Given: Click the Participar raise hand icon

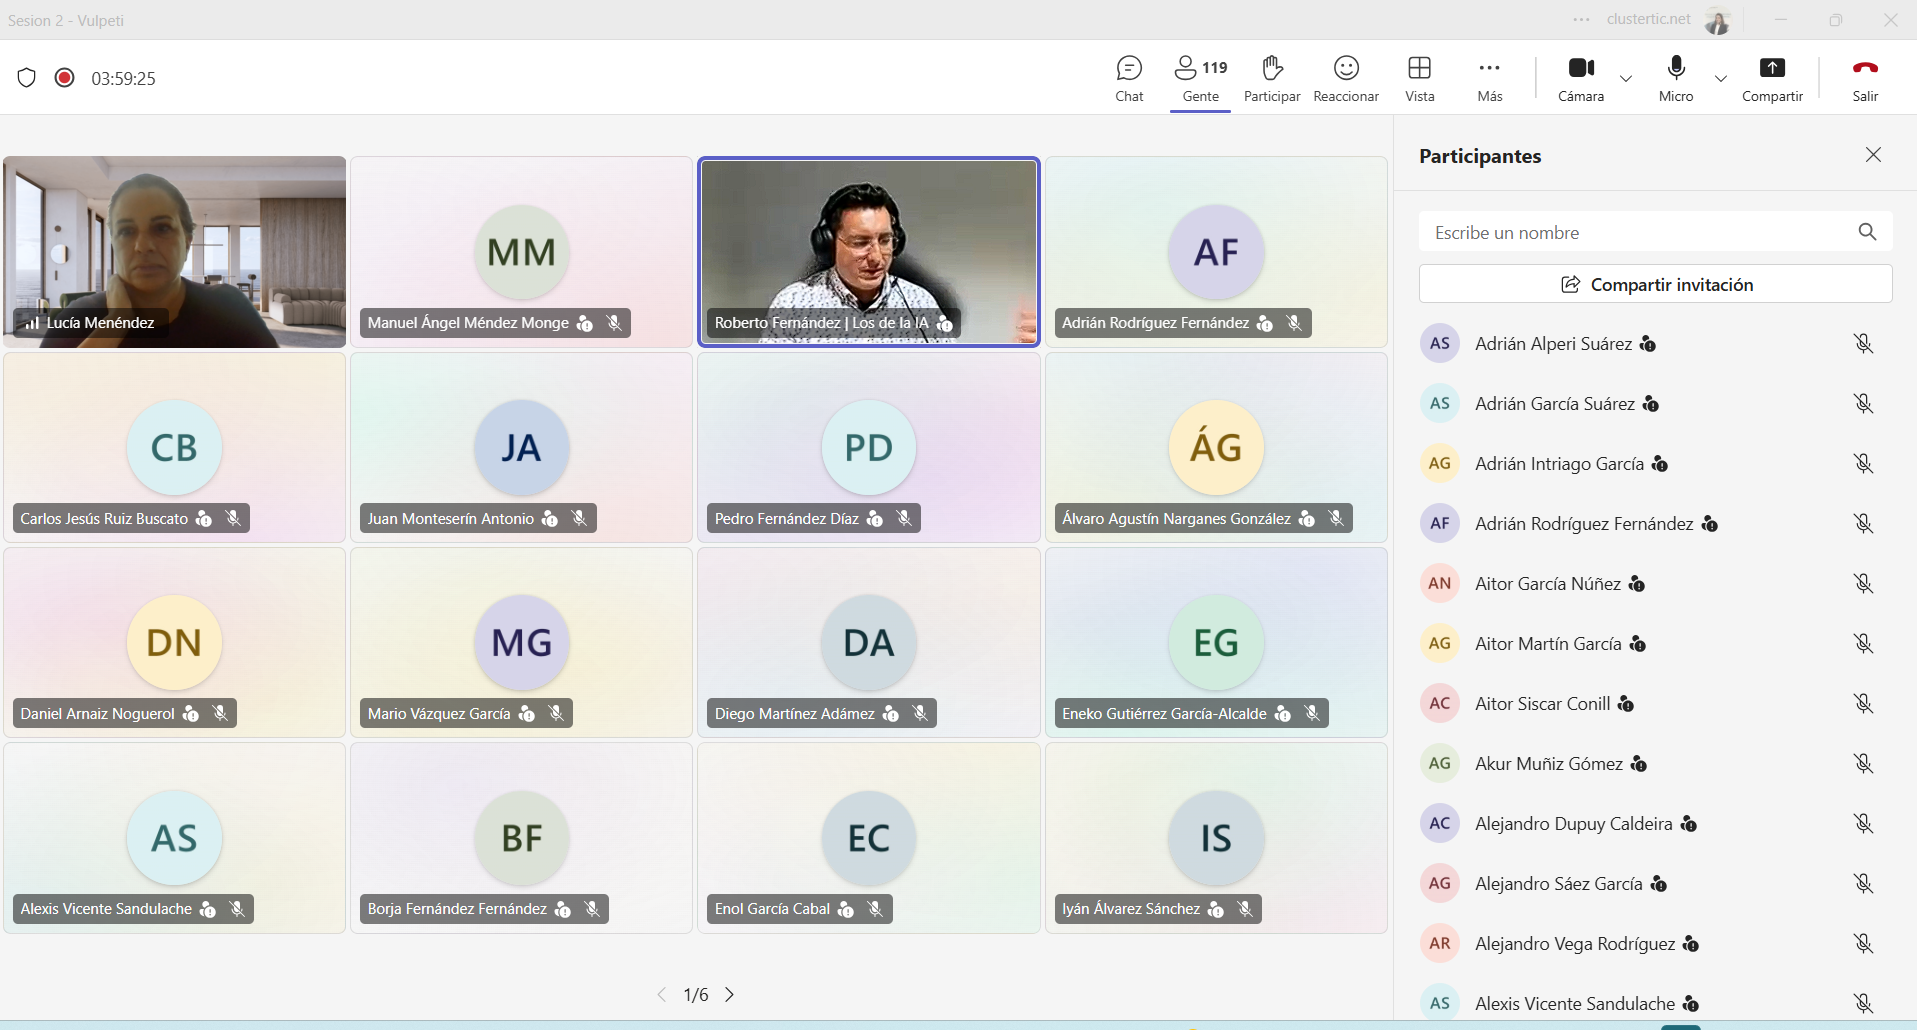Looking at the screenshot, I should tap(1271, 78).
